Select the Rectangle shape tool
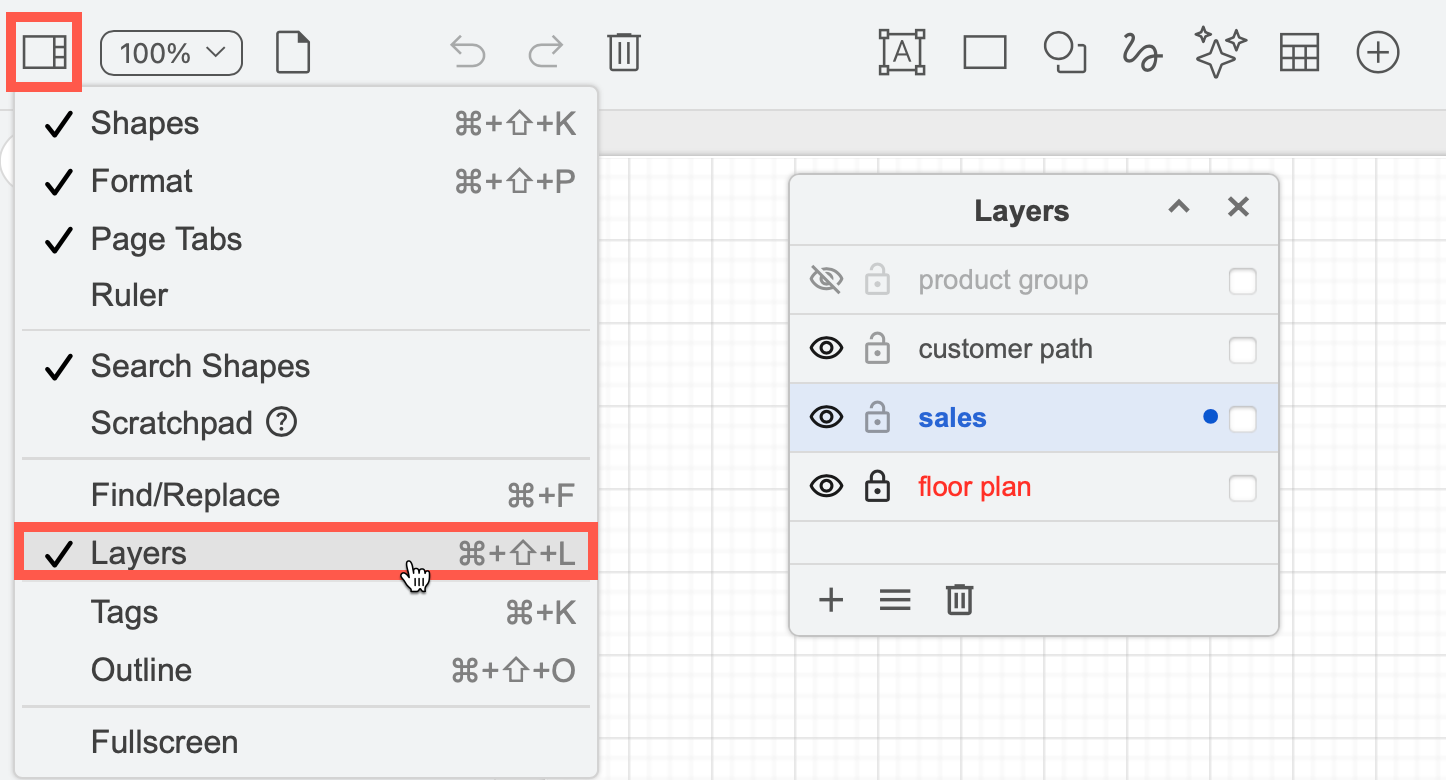The image size is (1446, 780). click(984, 52)
